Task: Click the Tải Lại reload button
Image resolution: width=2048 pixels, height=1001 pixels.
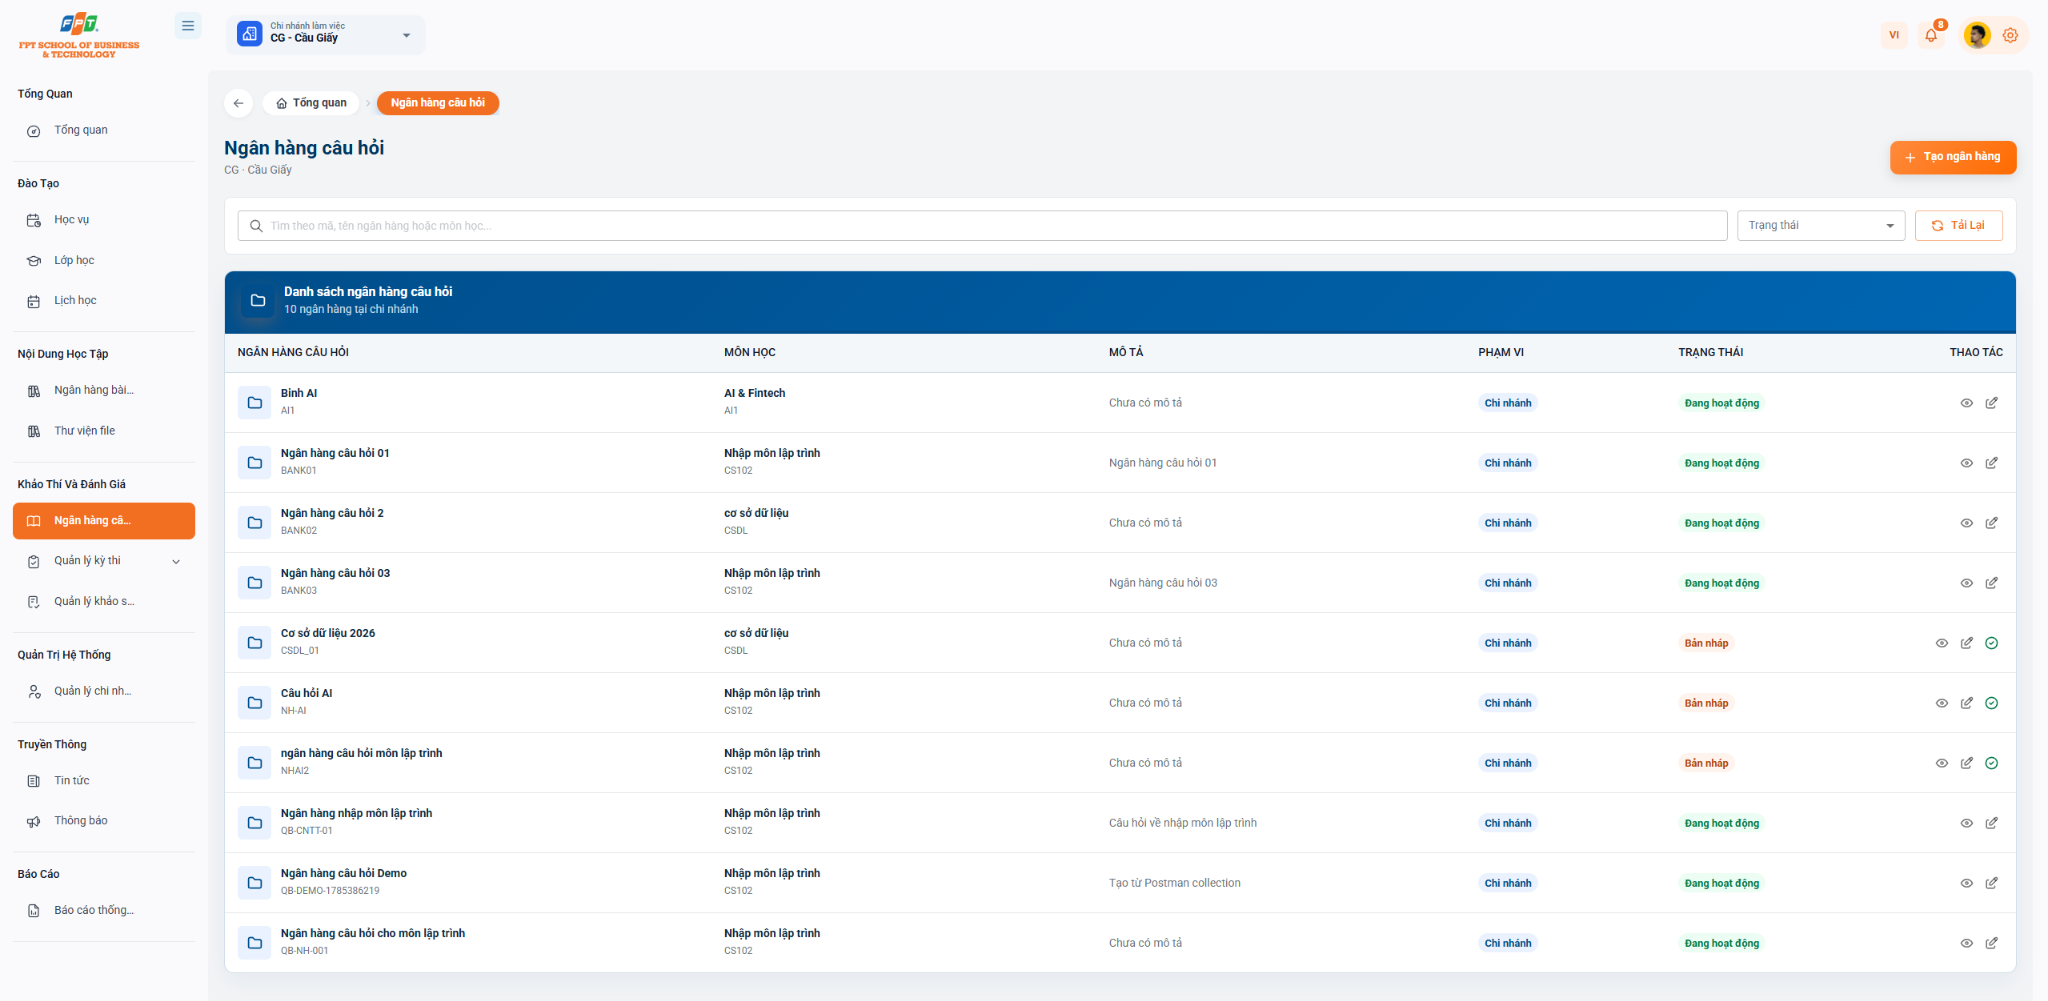Action: [x=1958, y=225]
